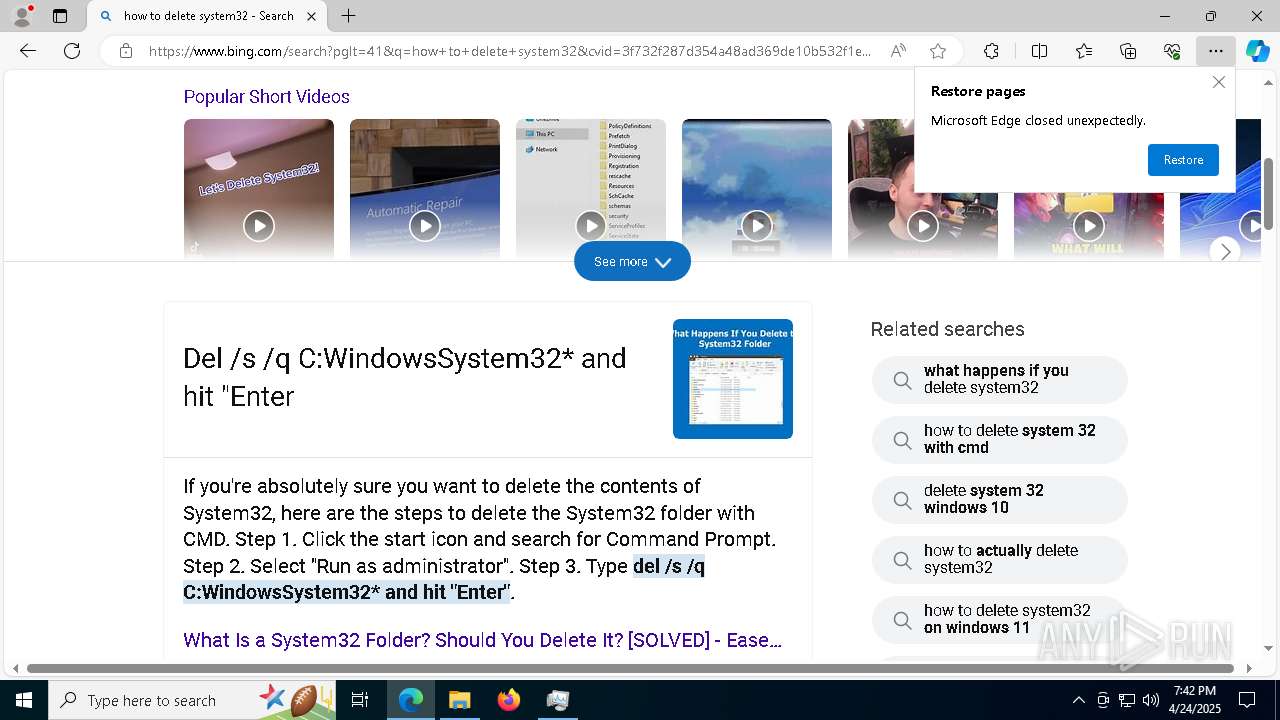
Task: Activate Read aloud icon in address bar
Action: (x=898, y=51)
